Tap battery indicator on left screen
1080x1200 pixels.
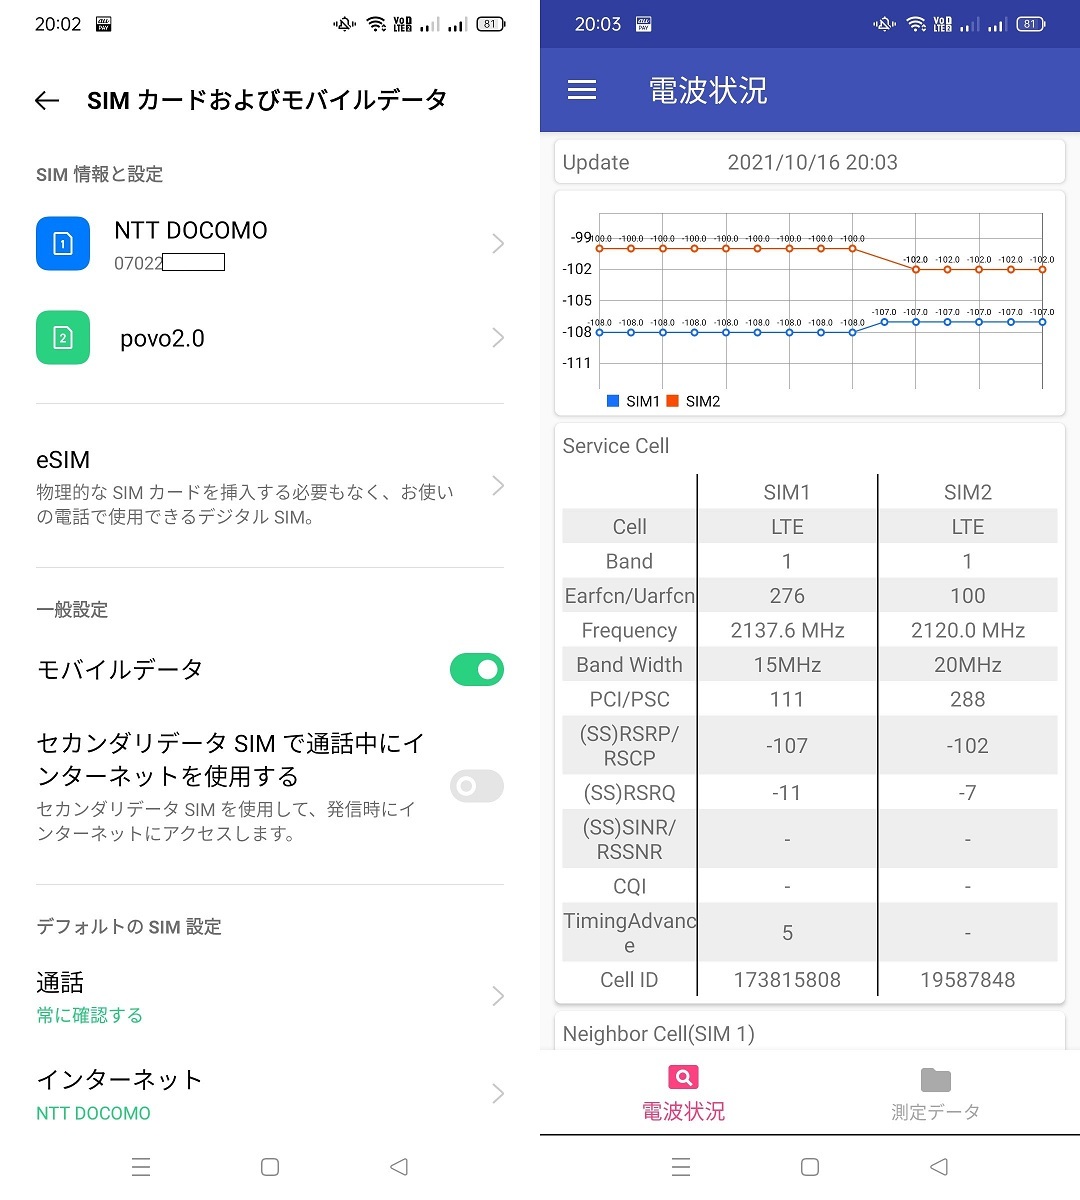click(490, 24)
